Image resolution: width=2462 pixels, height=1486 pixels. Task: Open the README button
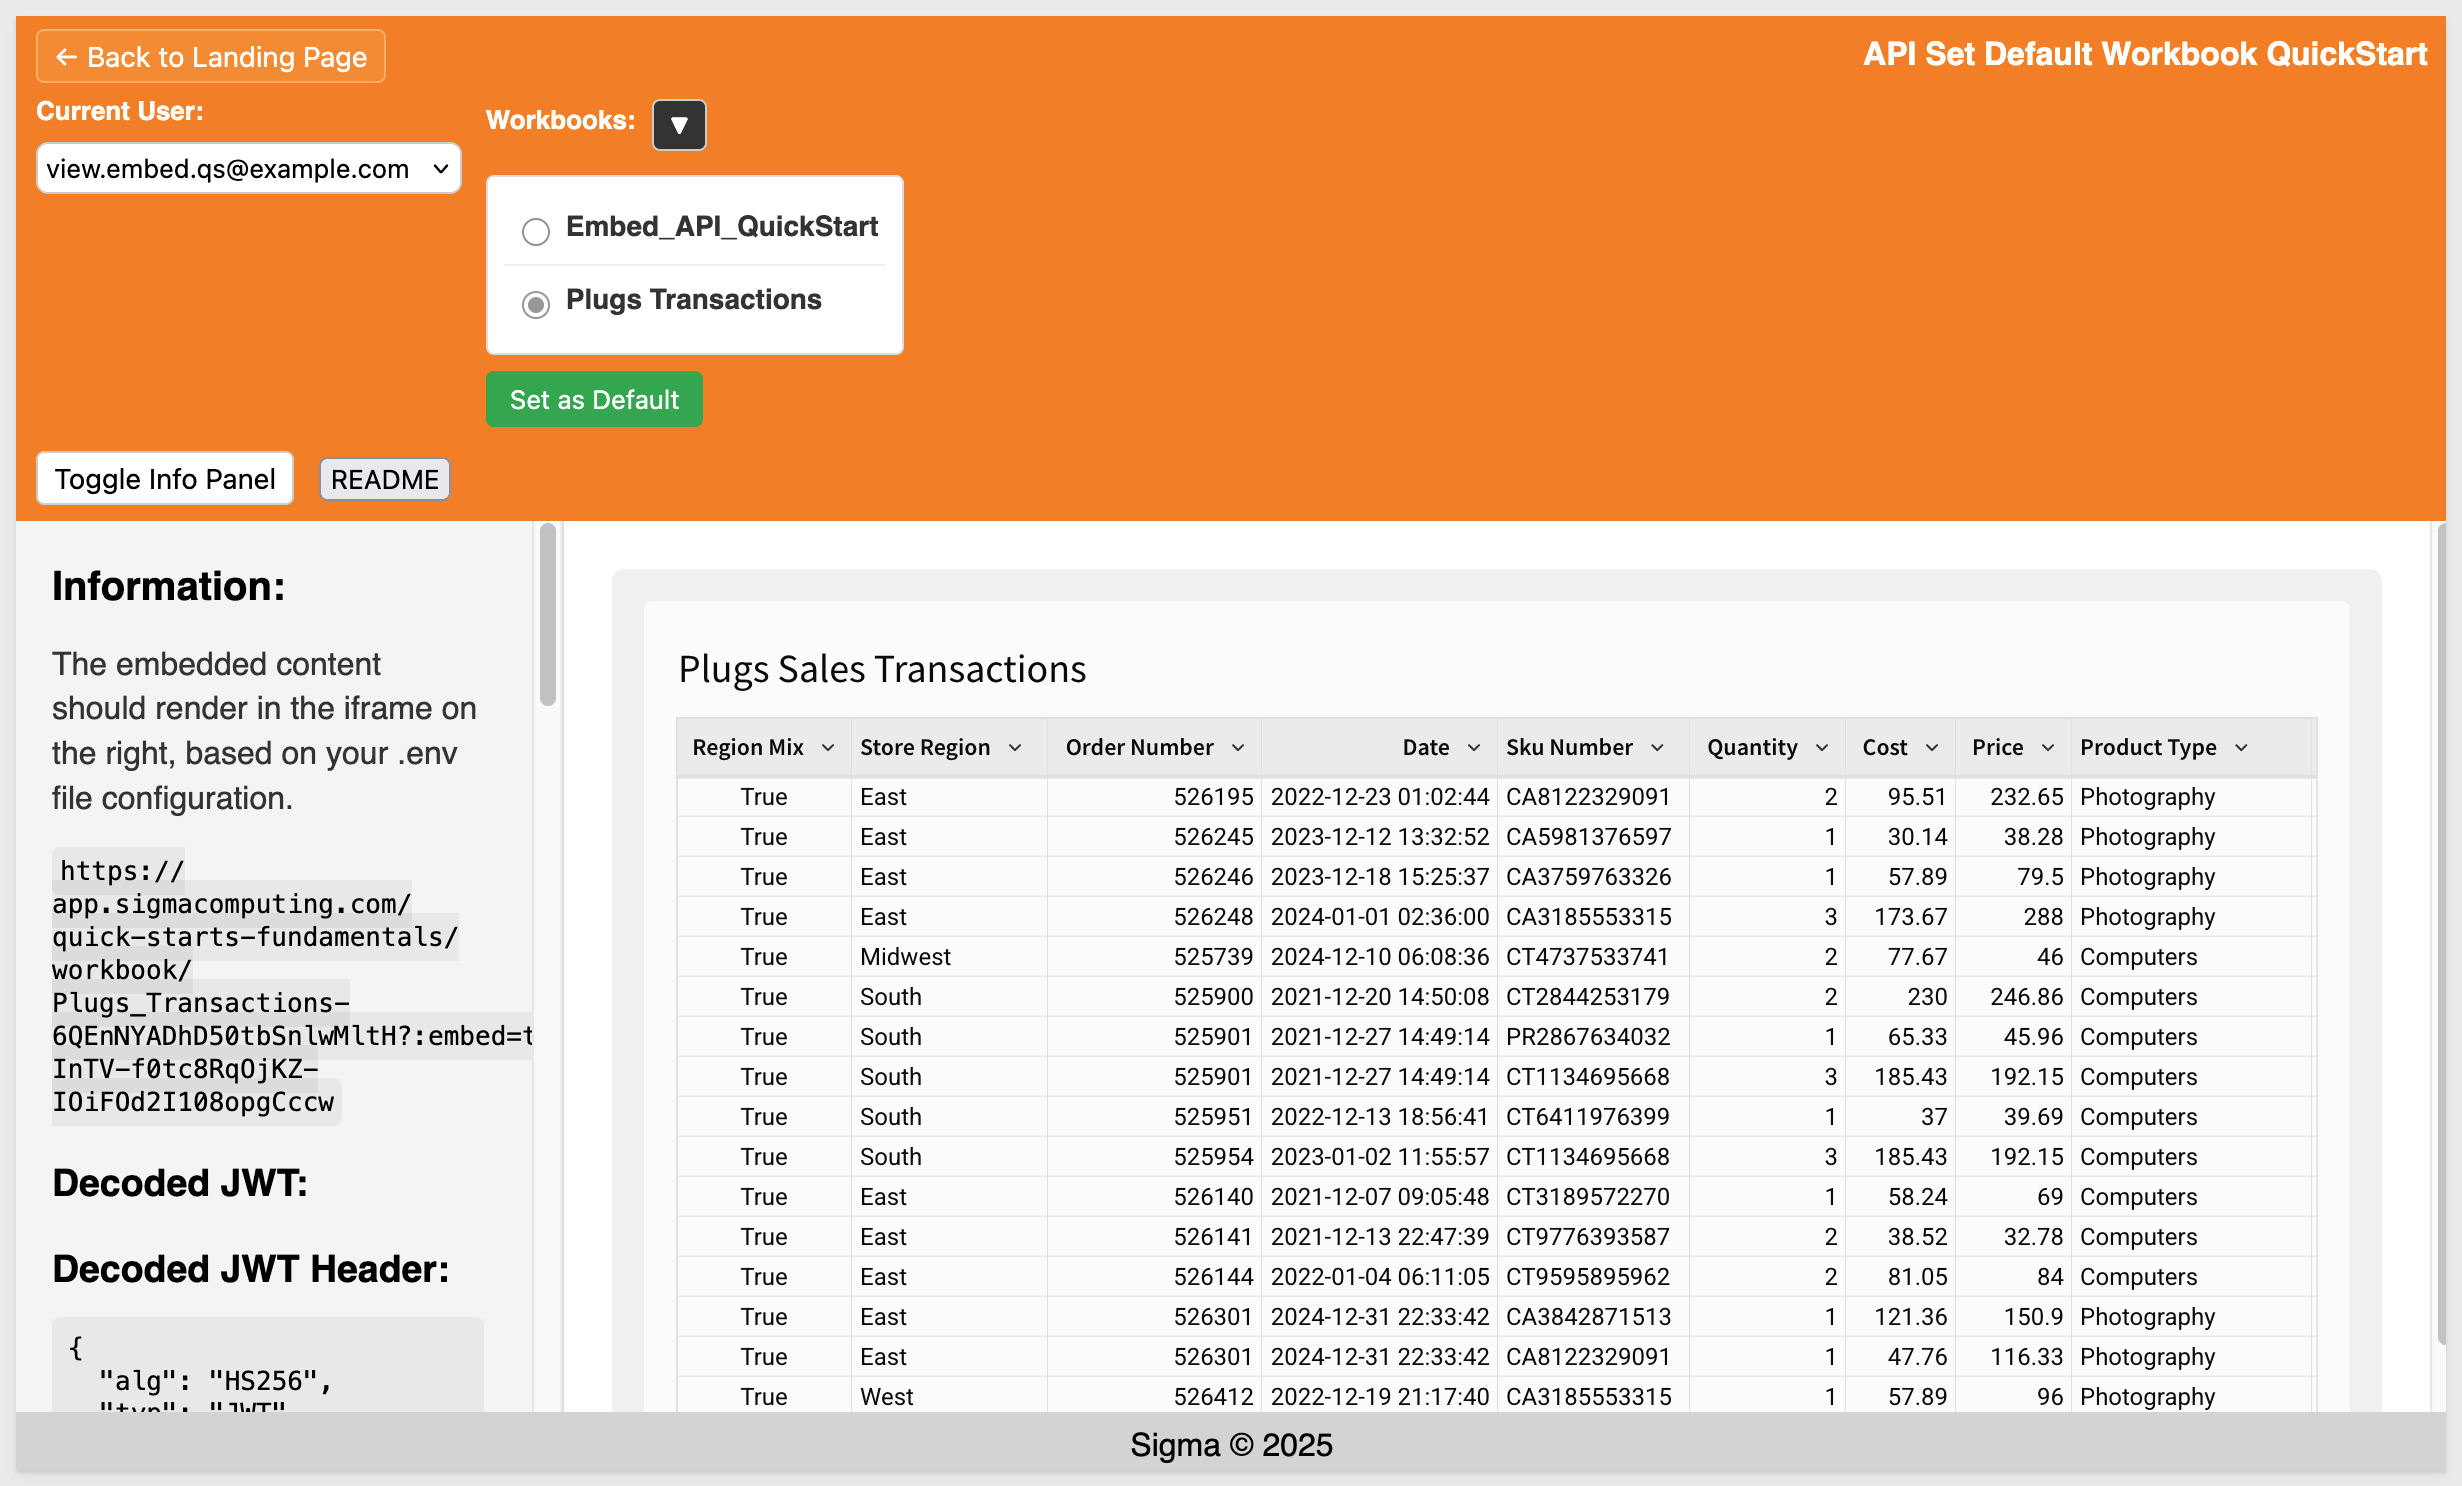(385, 479)
